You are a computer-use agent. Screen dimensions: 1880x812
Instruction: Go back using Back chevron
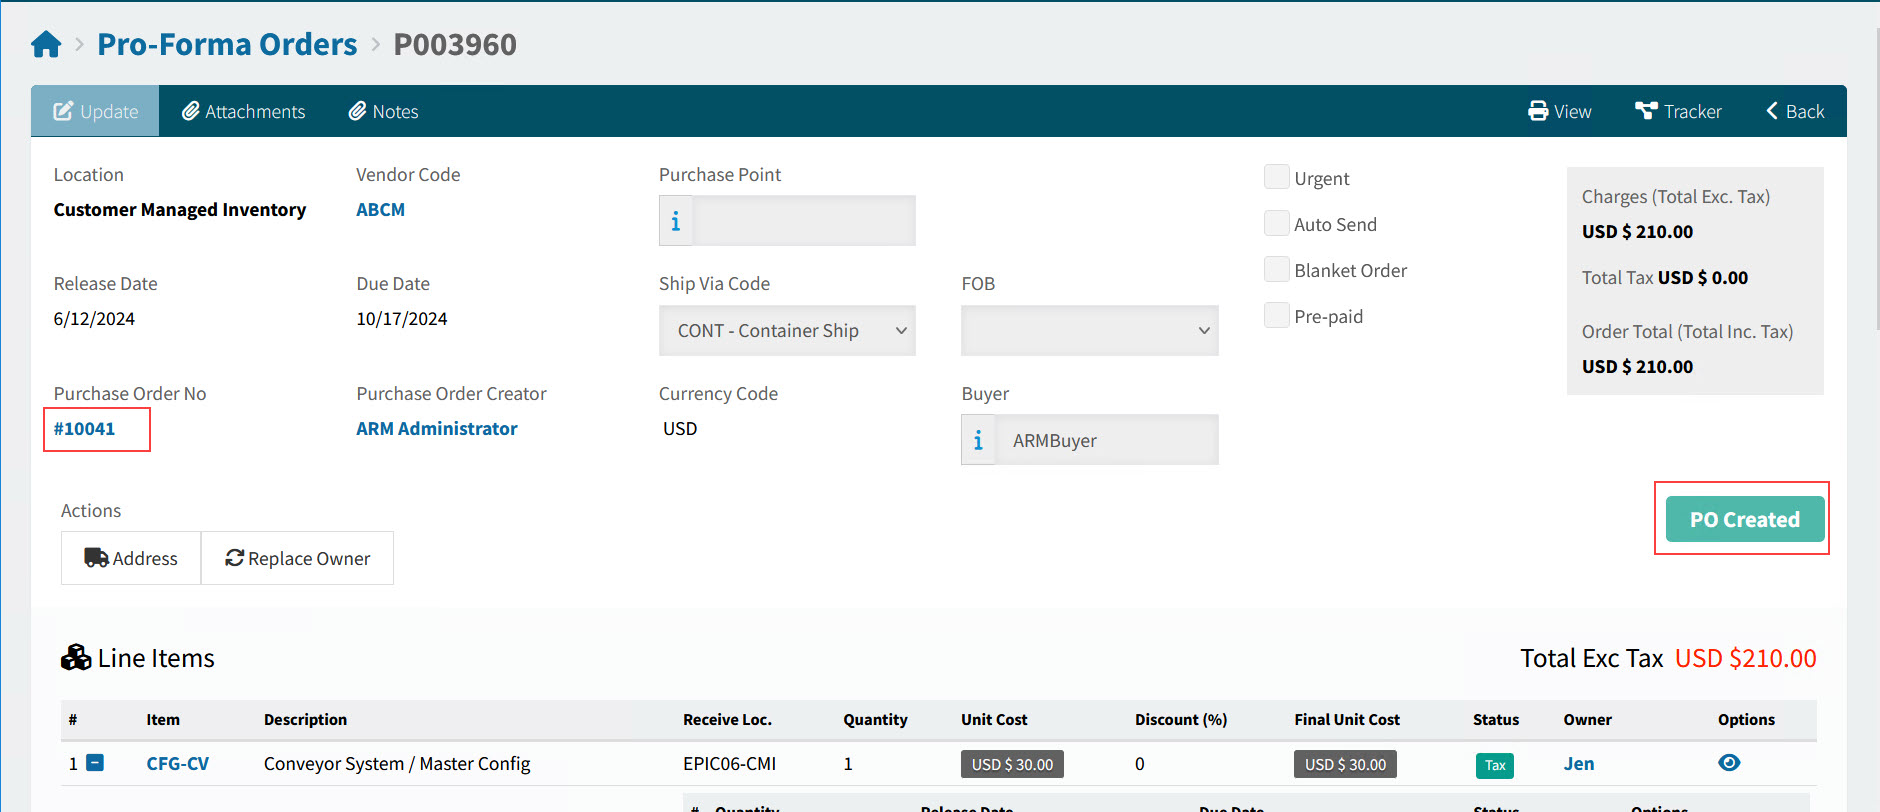pyautogui.click(x=1795, y=111)
